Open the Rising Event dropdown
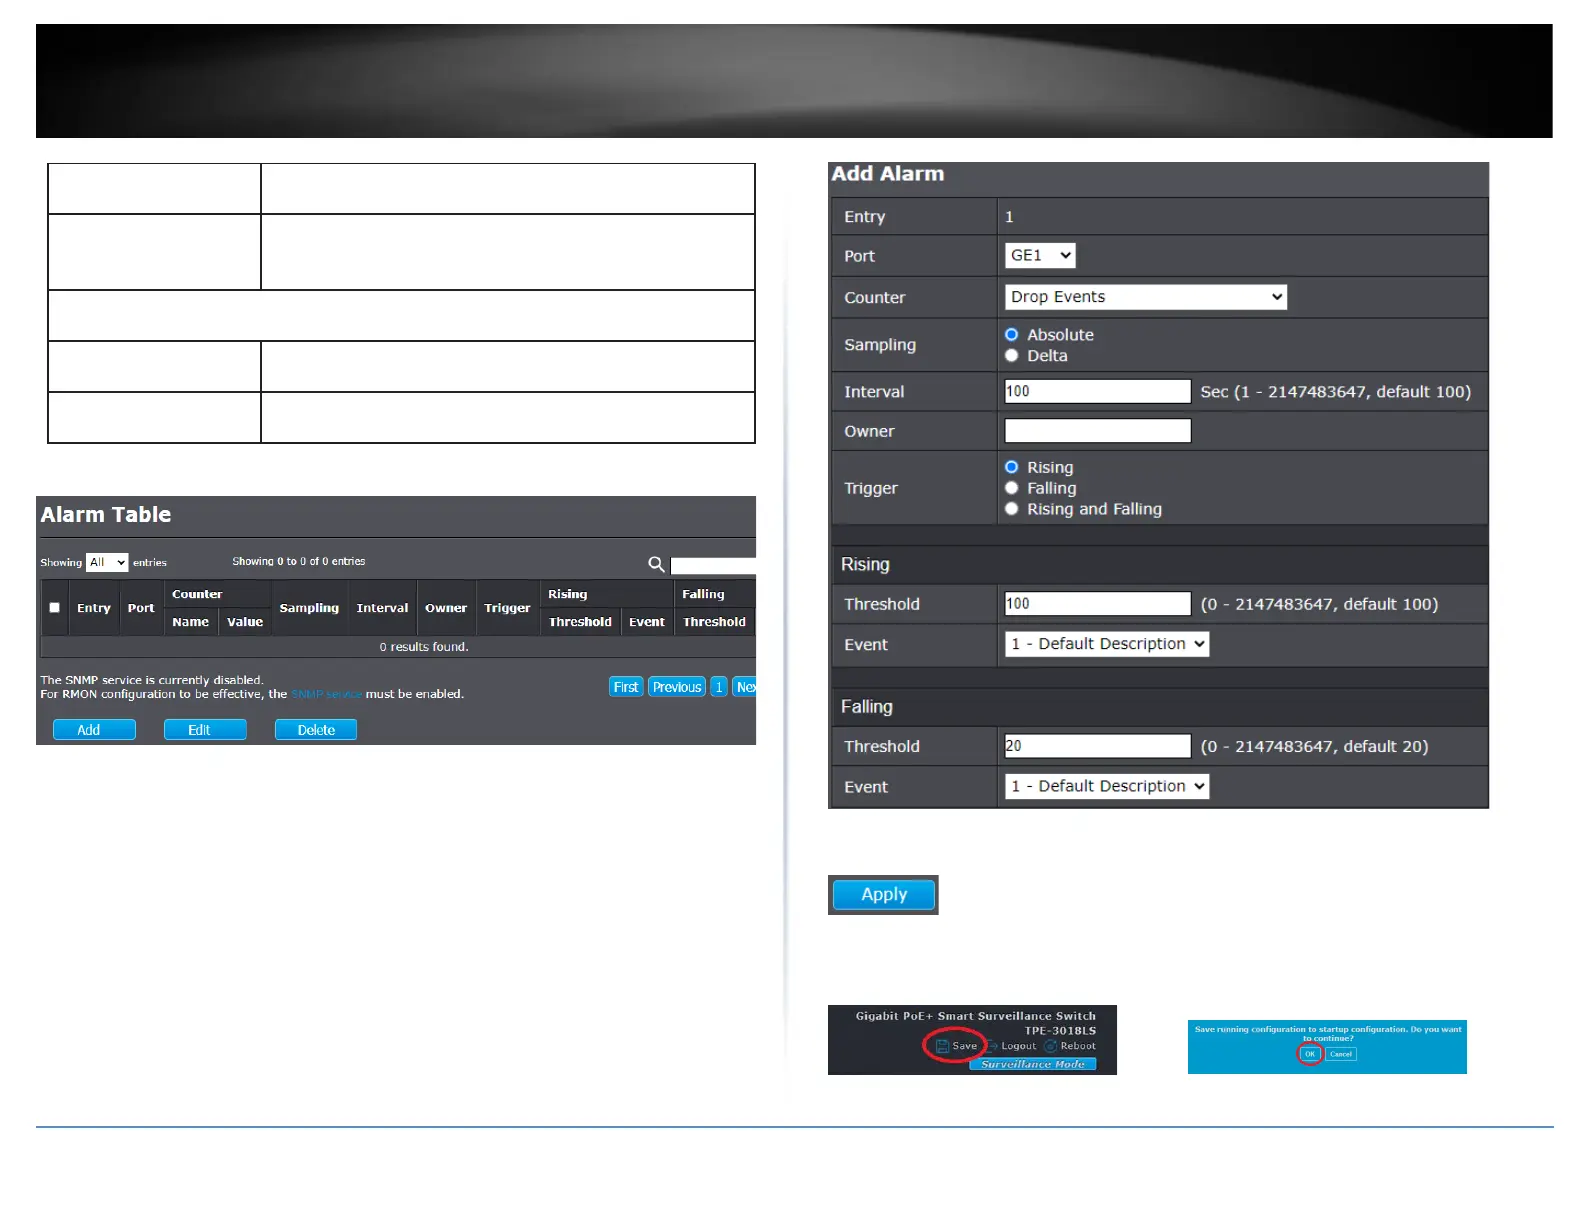This screenshot has height=1224, width=1584. pyautogui.click(x=1107, y=644)
